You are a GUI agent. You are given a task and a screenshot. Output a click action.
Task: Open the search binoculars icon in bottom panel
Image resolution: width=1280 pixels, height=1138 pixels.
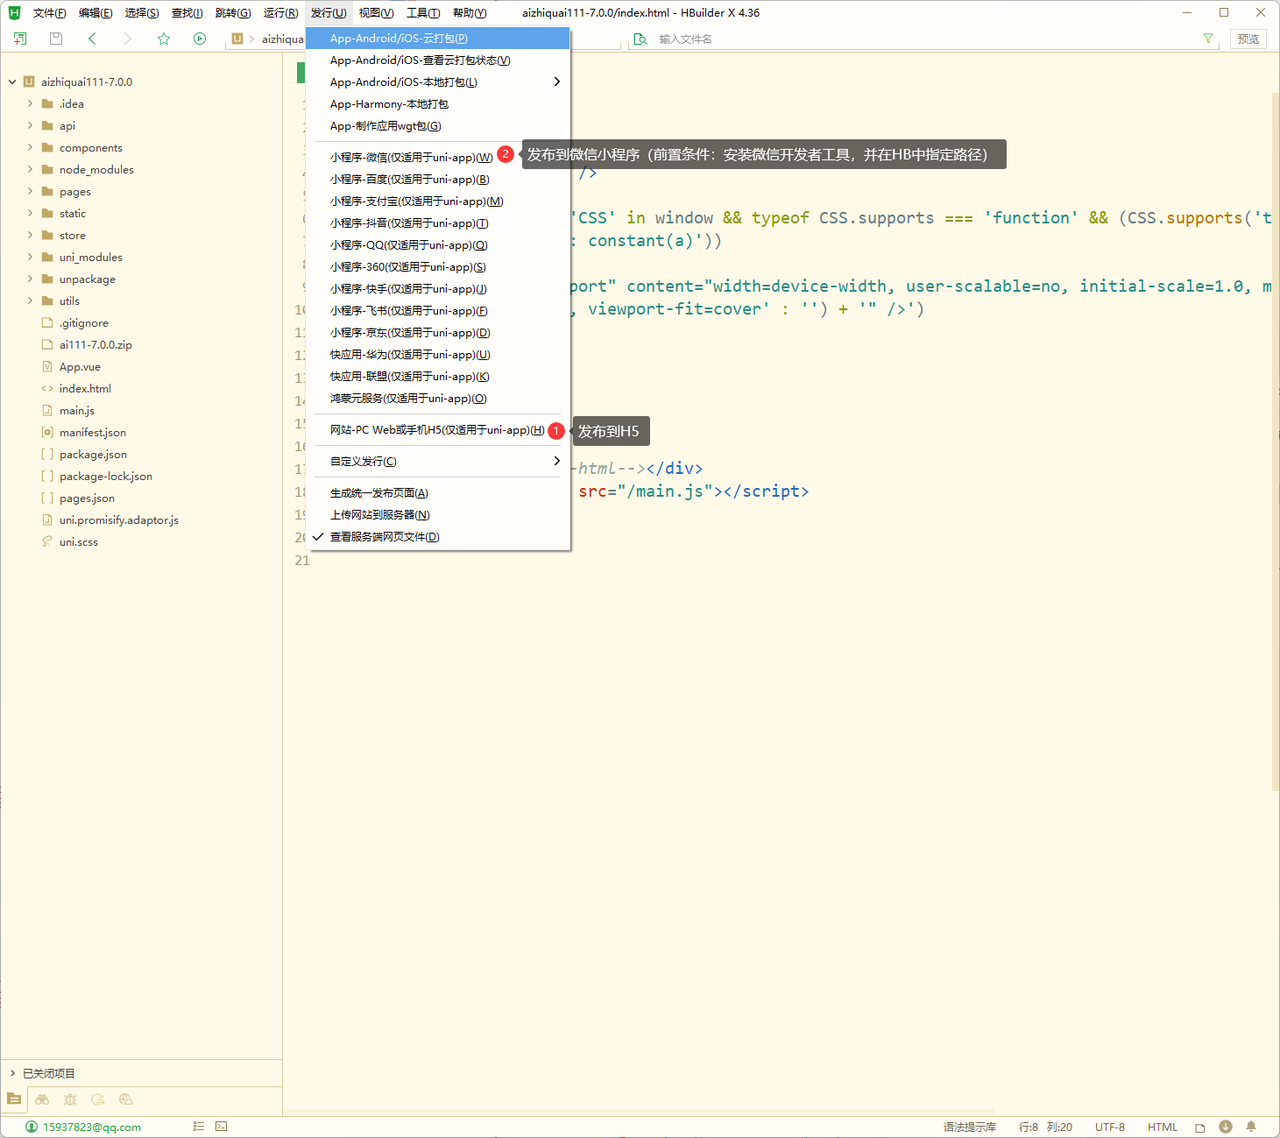coord(42,1099)
